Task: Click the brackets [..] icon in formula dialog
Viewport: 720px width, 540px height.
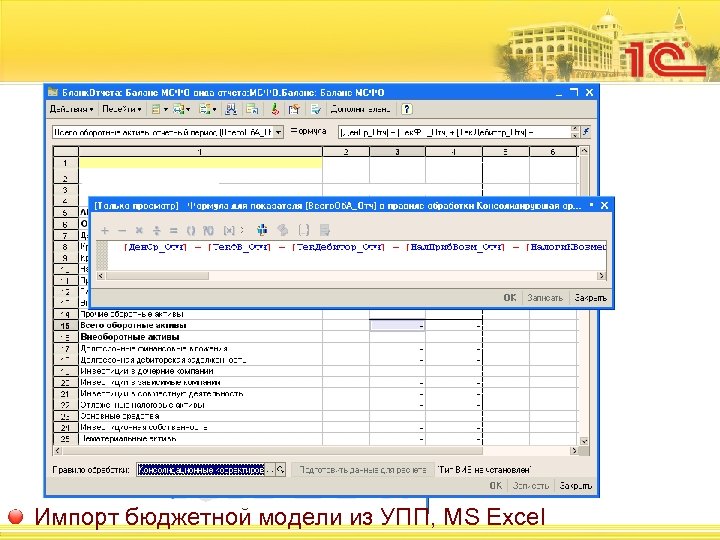Action: click(304, 230)
